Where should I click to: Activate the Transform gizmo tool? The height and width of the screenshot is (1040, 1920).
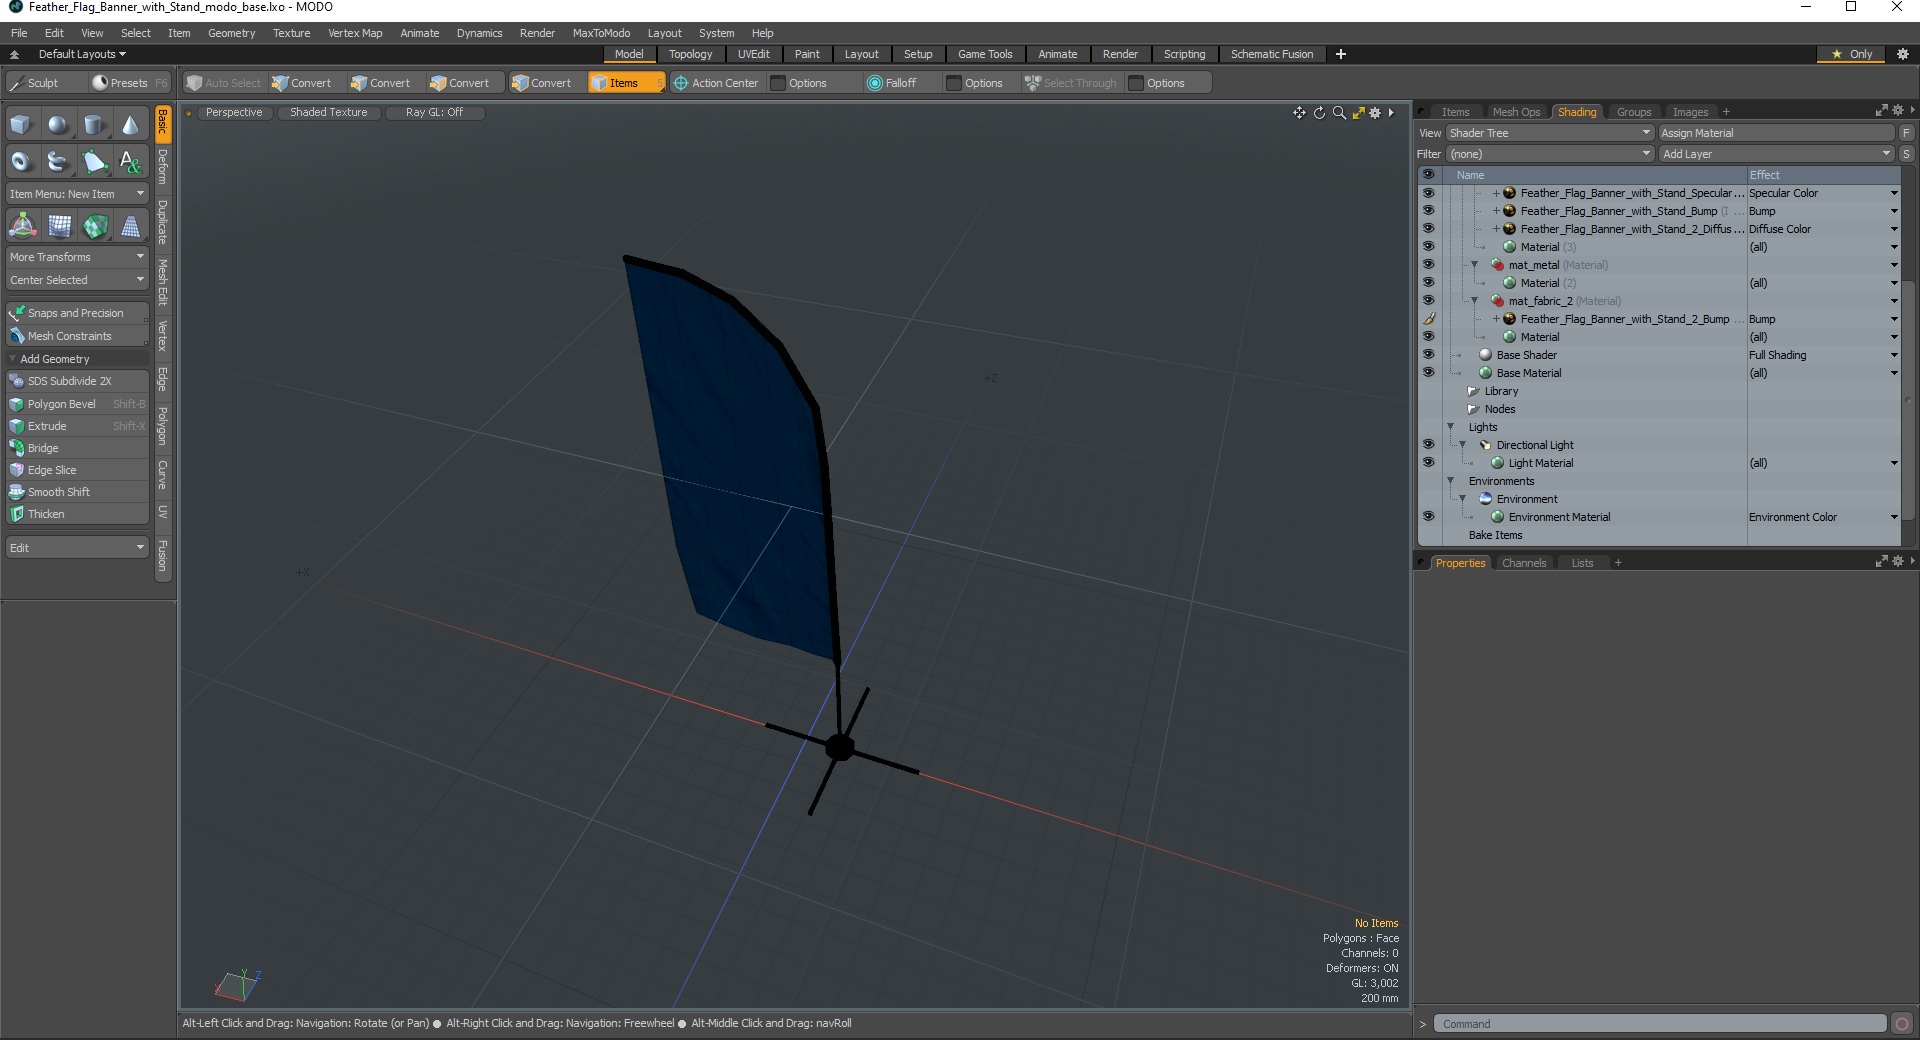(22, 226)
